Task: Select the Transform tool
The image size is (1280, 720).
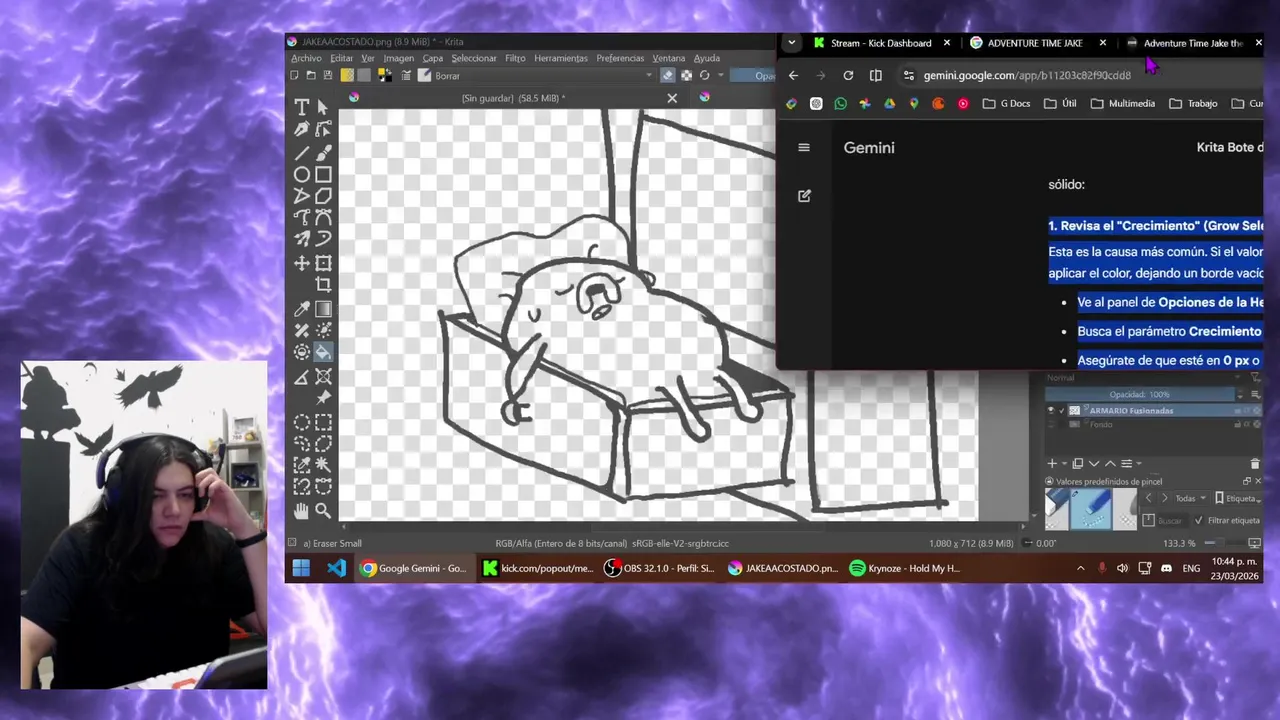Action: 323,263
